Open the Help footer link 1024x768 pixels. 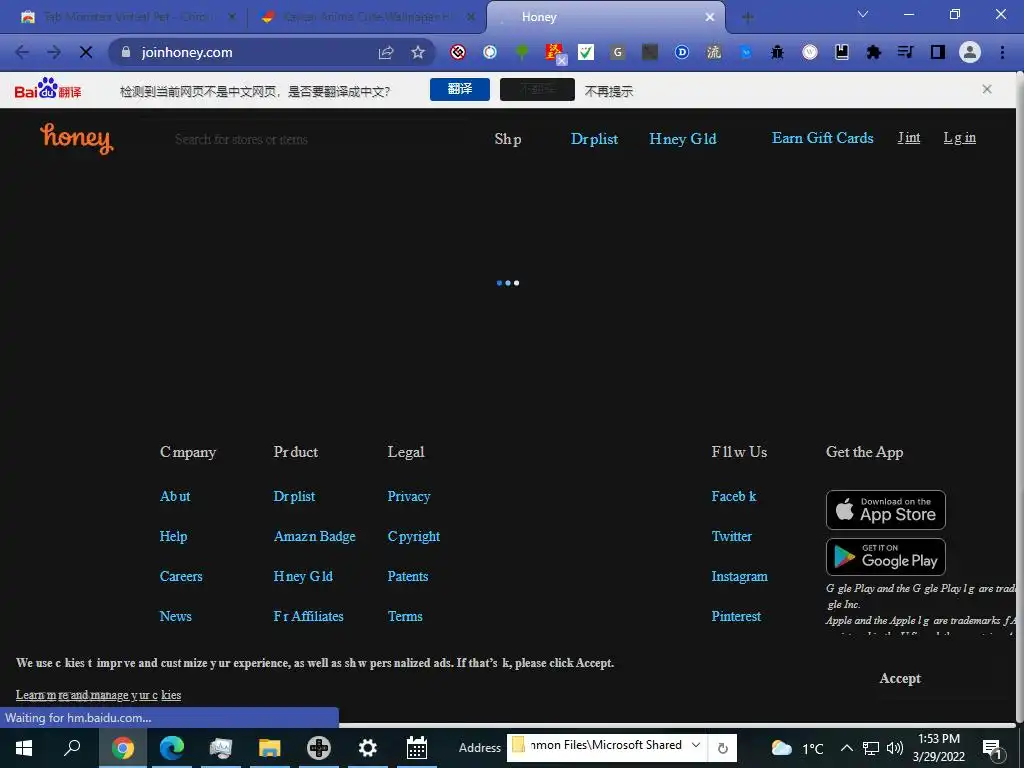coord(173,536)
